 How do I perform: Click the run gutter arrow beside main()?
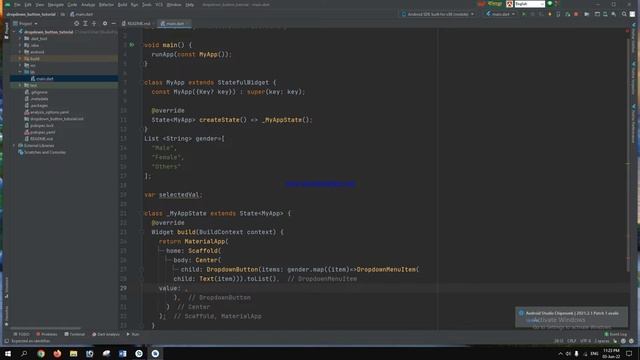pos(132,45)
